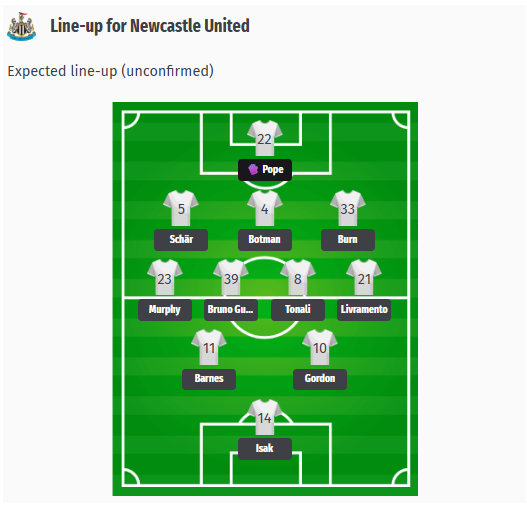Open Schär's player name tag
Screen dimensions: 527x505
click(x=181, y=240)
